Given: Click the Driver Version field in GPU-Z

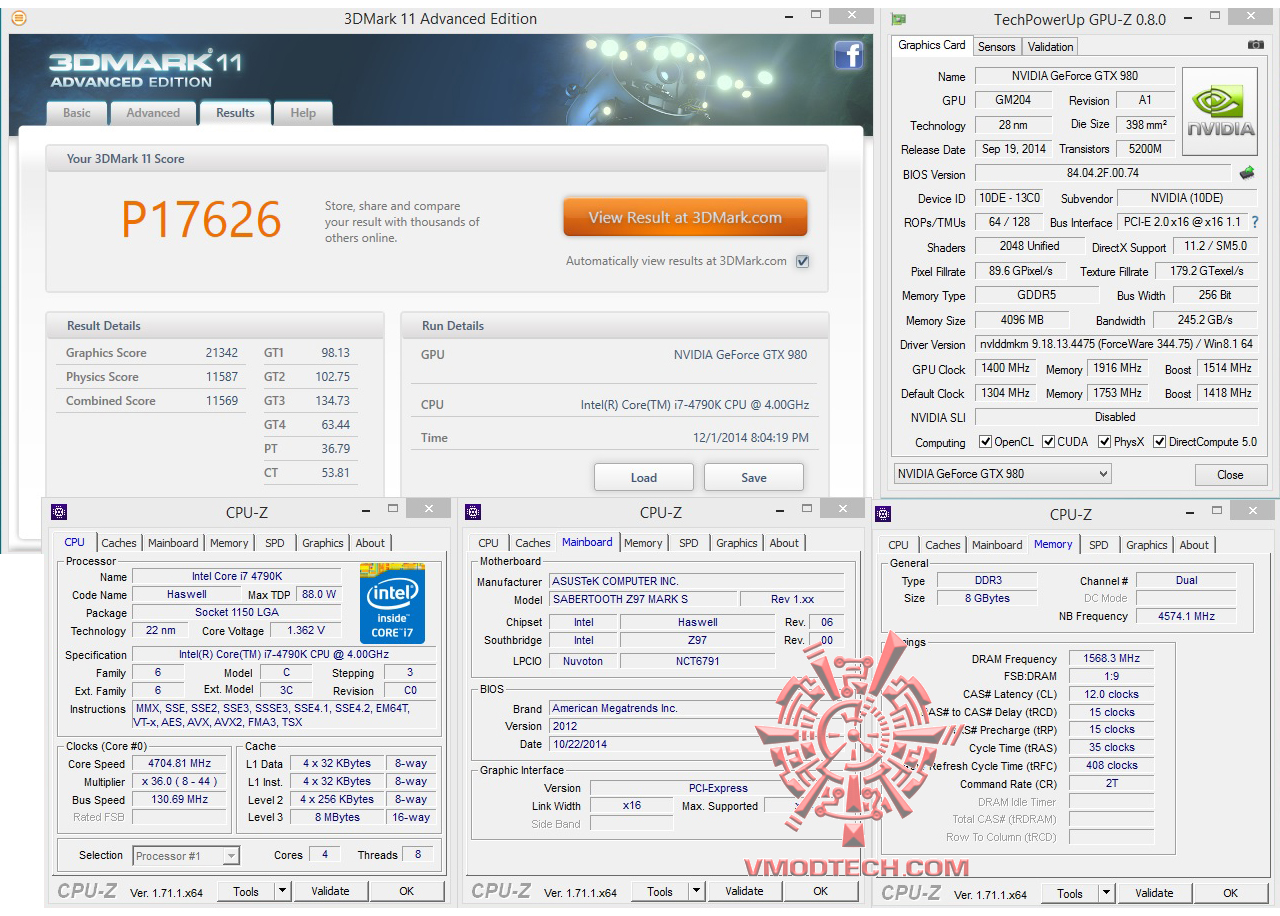Looking at the screenshot, I should [1116, 344].
